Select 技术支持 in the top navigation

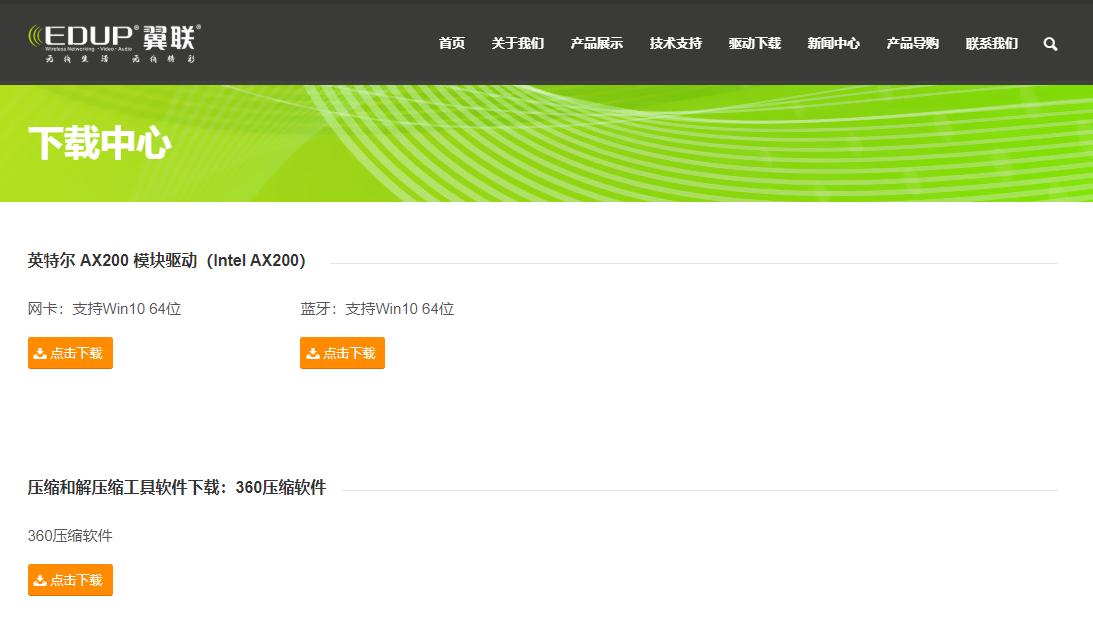[x=675, y=43]
